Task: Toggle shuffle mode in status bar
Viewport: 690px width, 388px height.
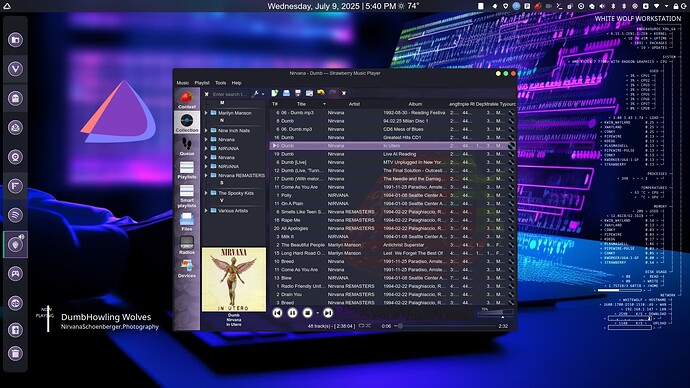Action: tap(368, 326)
